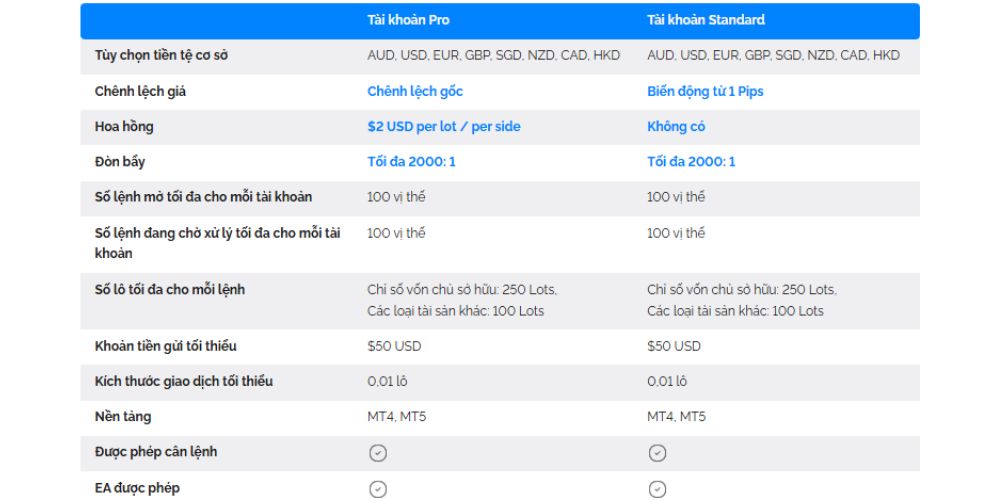
Task: Select the Tài khoản Standard column header
Action: coord(705,20)
